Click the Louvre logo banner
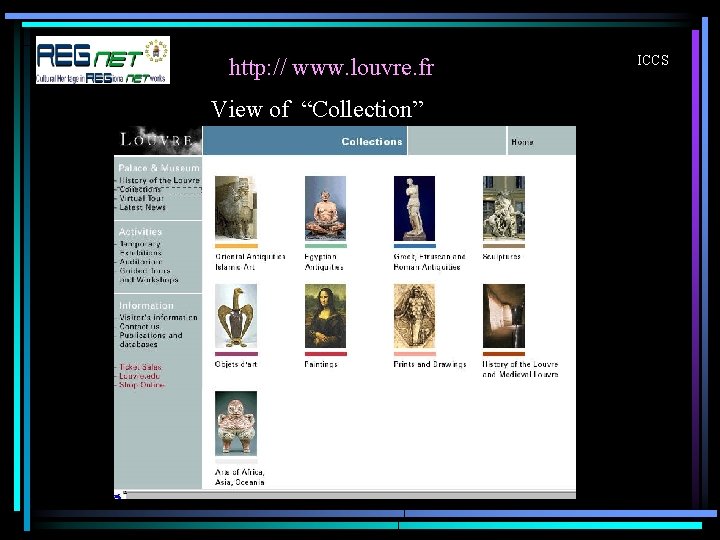 [158, 140]
